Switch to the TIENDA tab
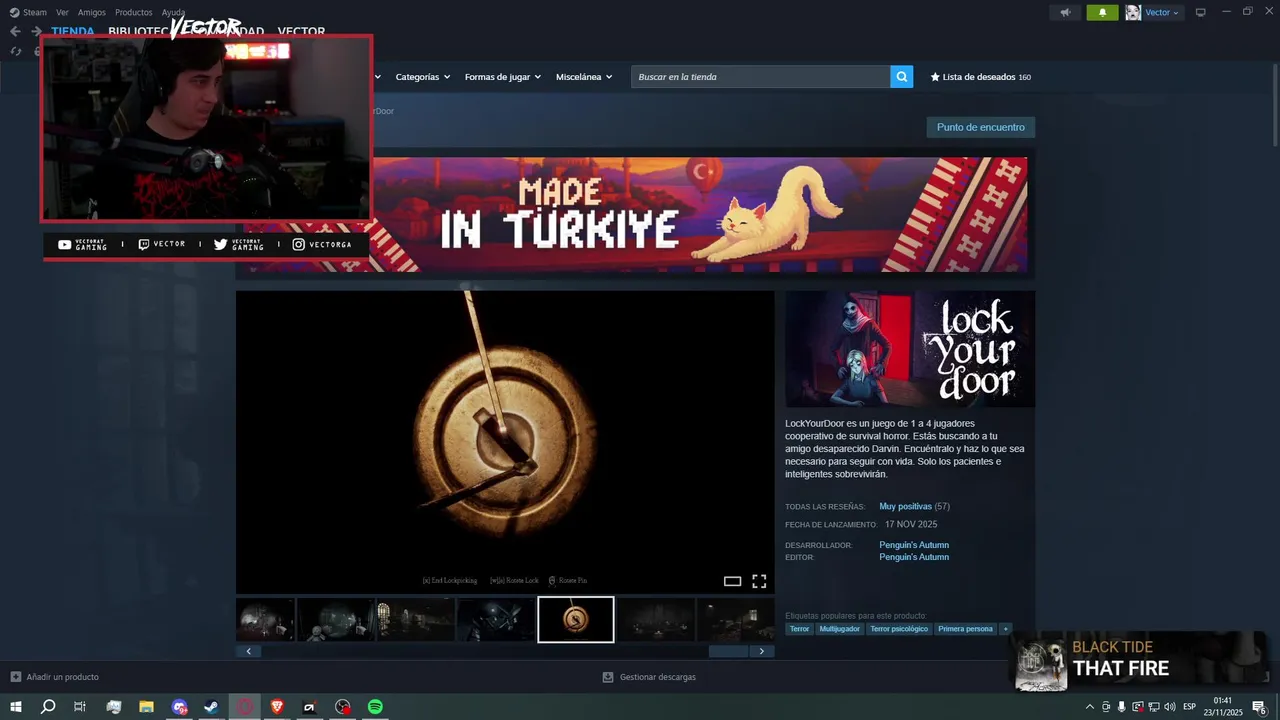The width and height of the screenshot is (1280, 720). (73, 32)
